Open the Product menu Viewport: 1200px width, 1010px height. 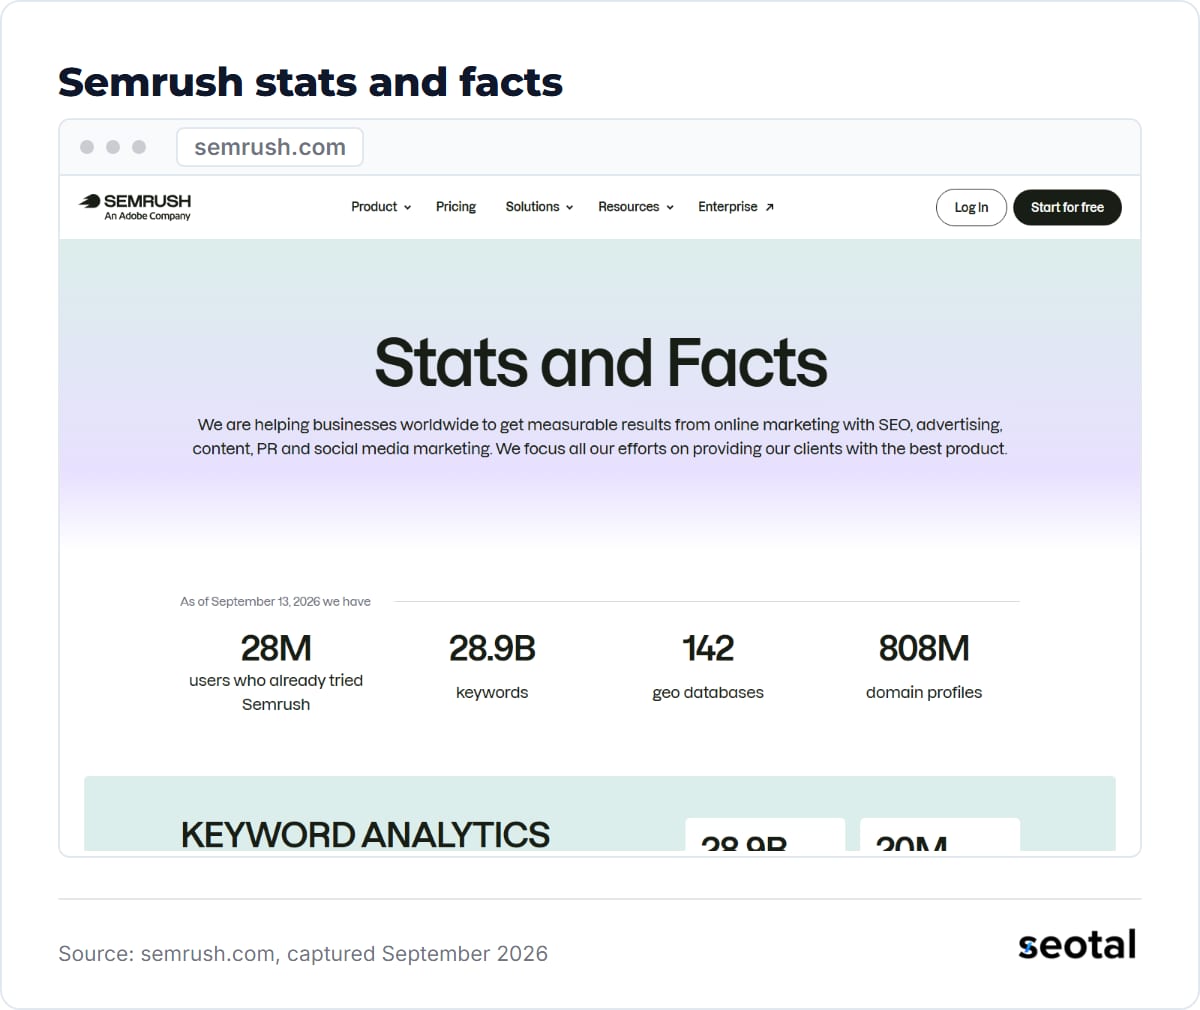[x=381, y=207]
